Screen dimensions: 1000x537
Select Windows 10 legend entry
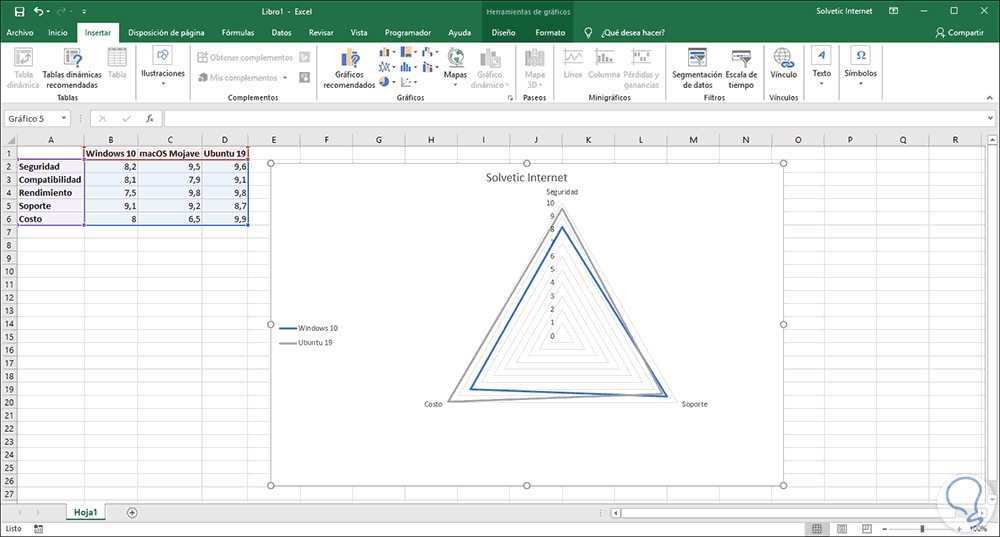point(309,328)
